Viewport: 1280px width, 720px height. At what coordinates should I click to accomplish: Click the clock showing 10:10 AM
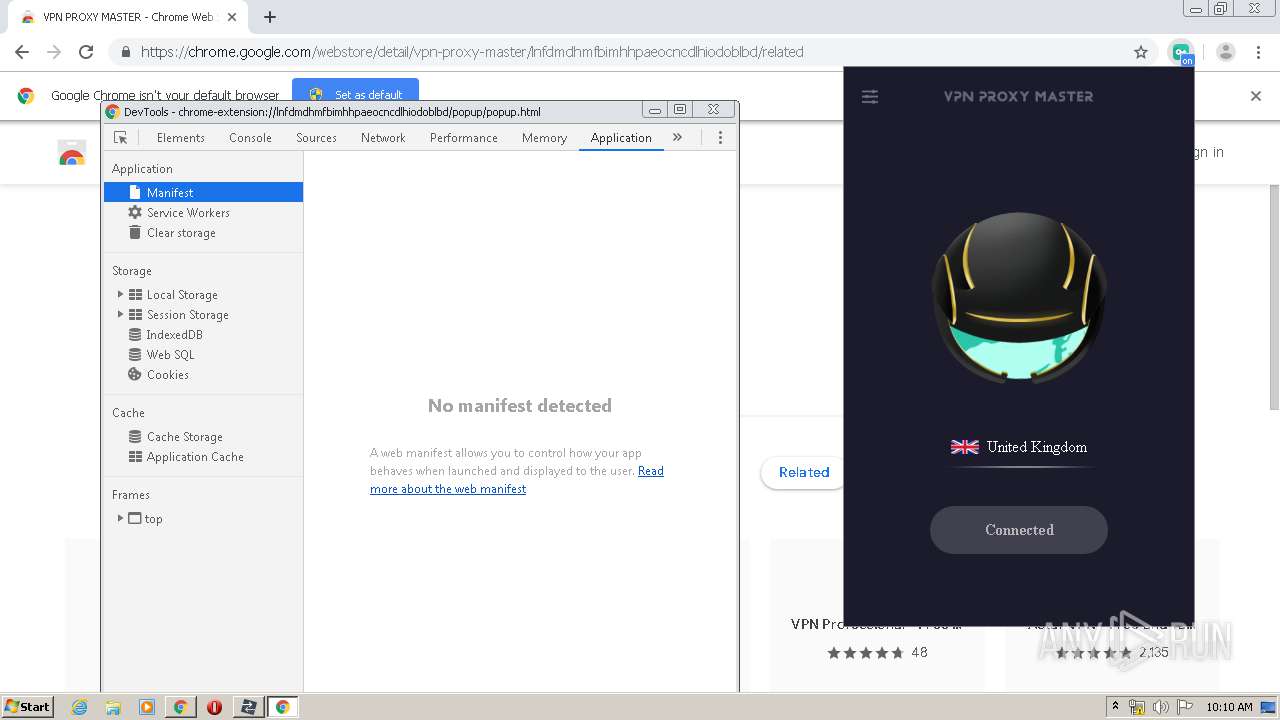pos(1229,707)
